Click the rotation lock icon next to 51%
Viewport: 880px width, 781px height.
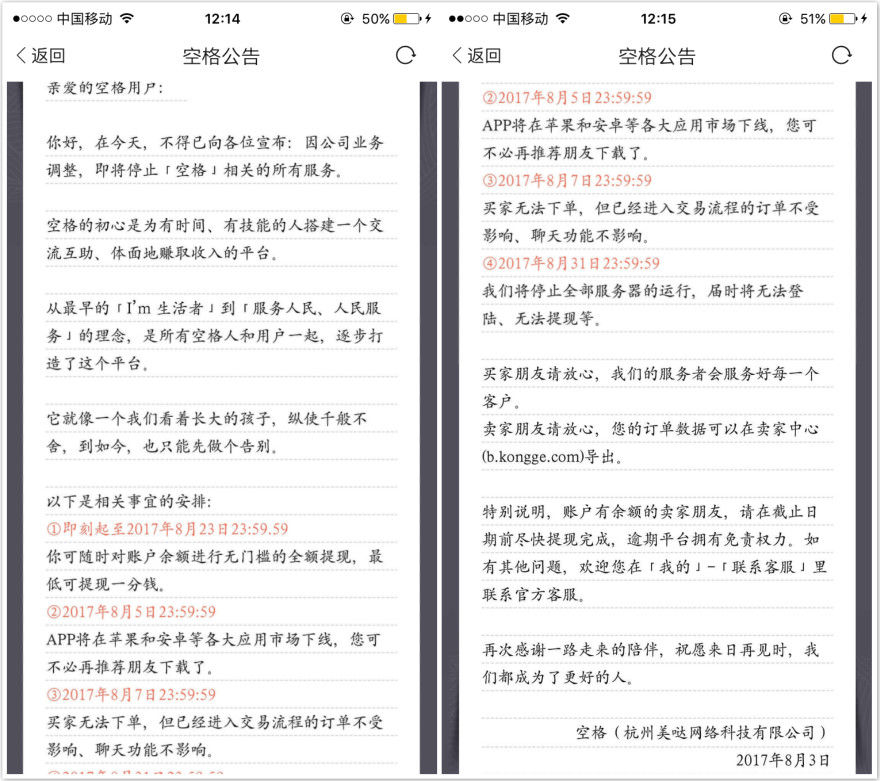point(783,19)
